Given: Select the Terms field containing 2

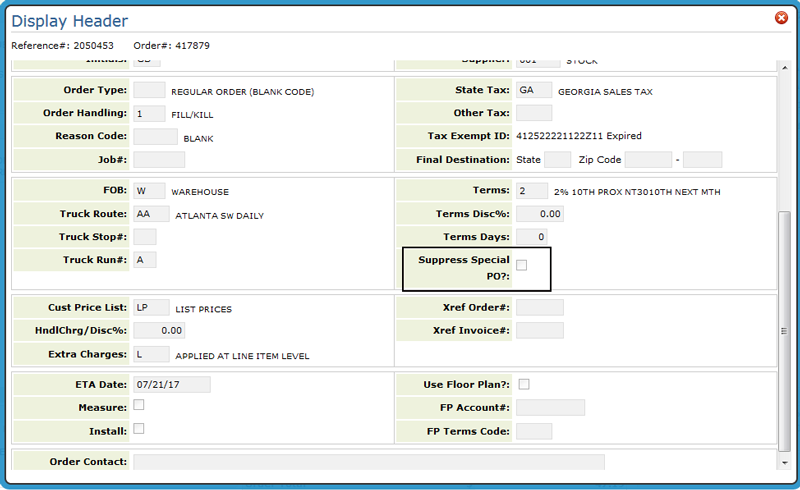Looking at the screenshot, I should click(x=531, y=191).
